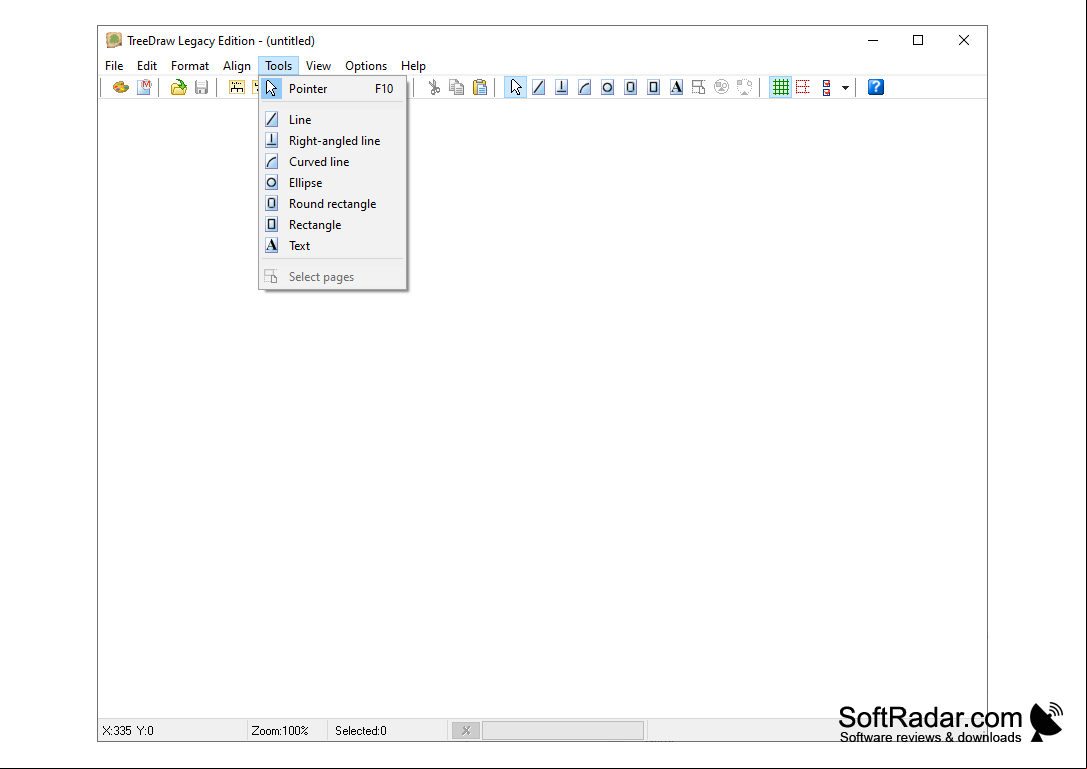Screen dimensions: 1087x769
Task: Click the Select pages toolbar icon
Action: pyautogui.click(x=699, y=87)
